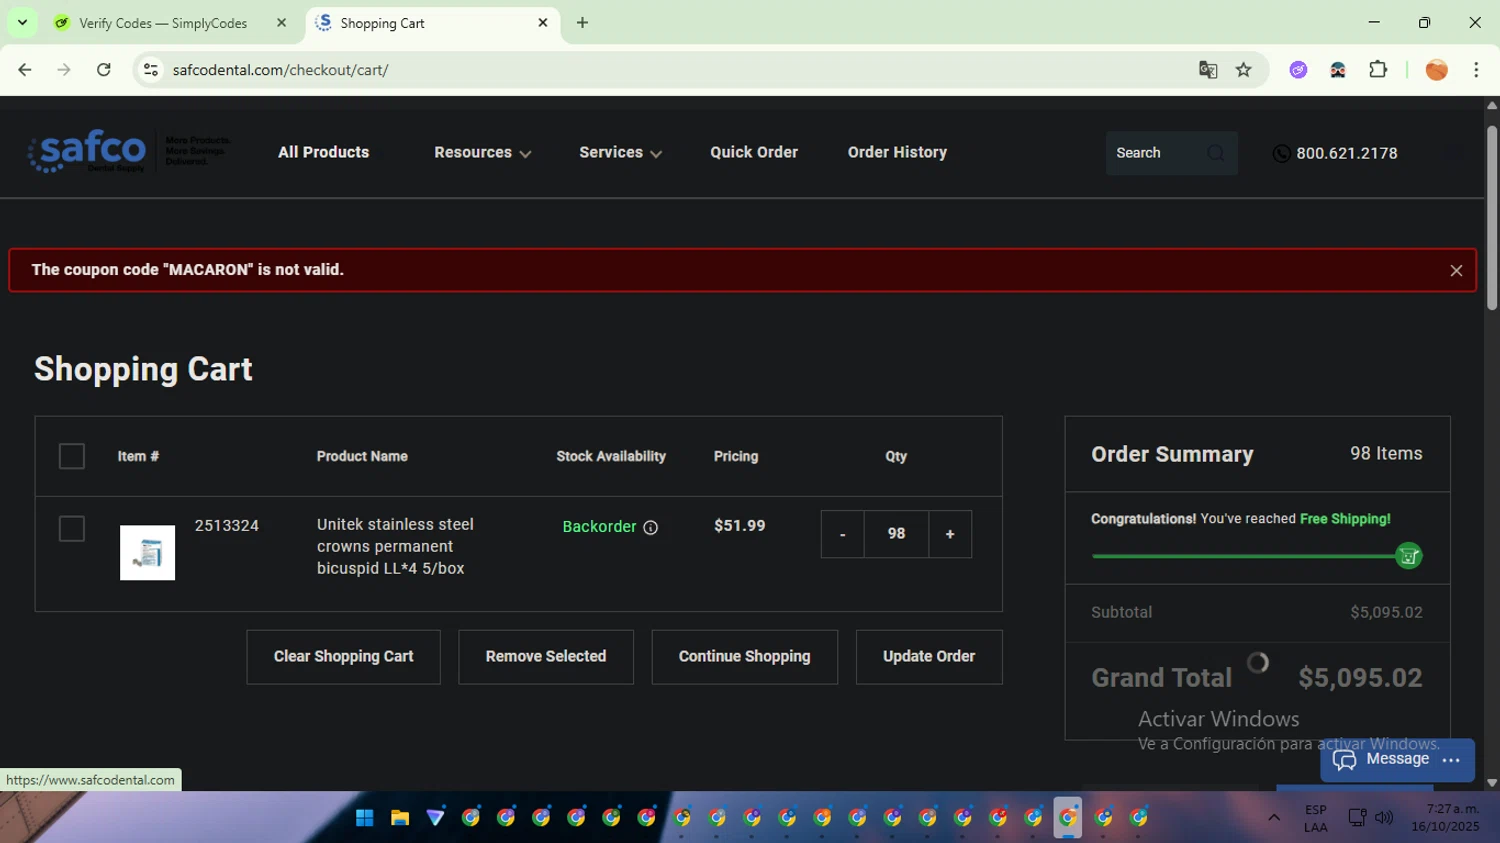
Task: Click the Safco logo
Action: click(x=88, y=152)
